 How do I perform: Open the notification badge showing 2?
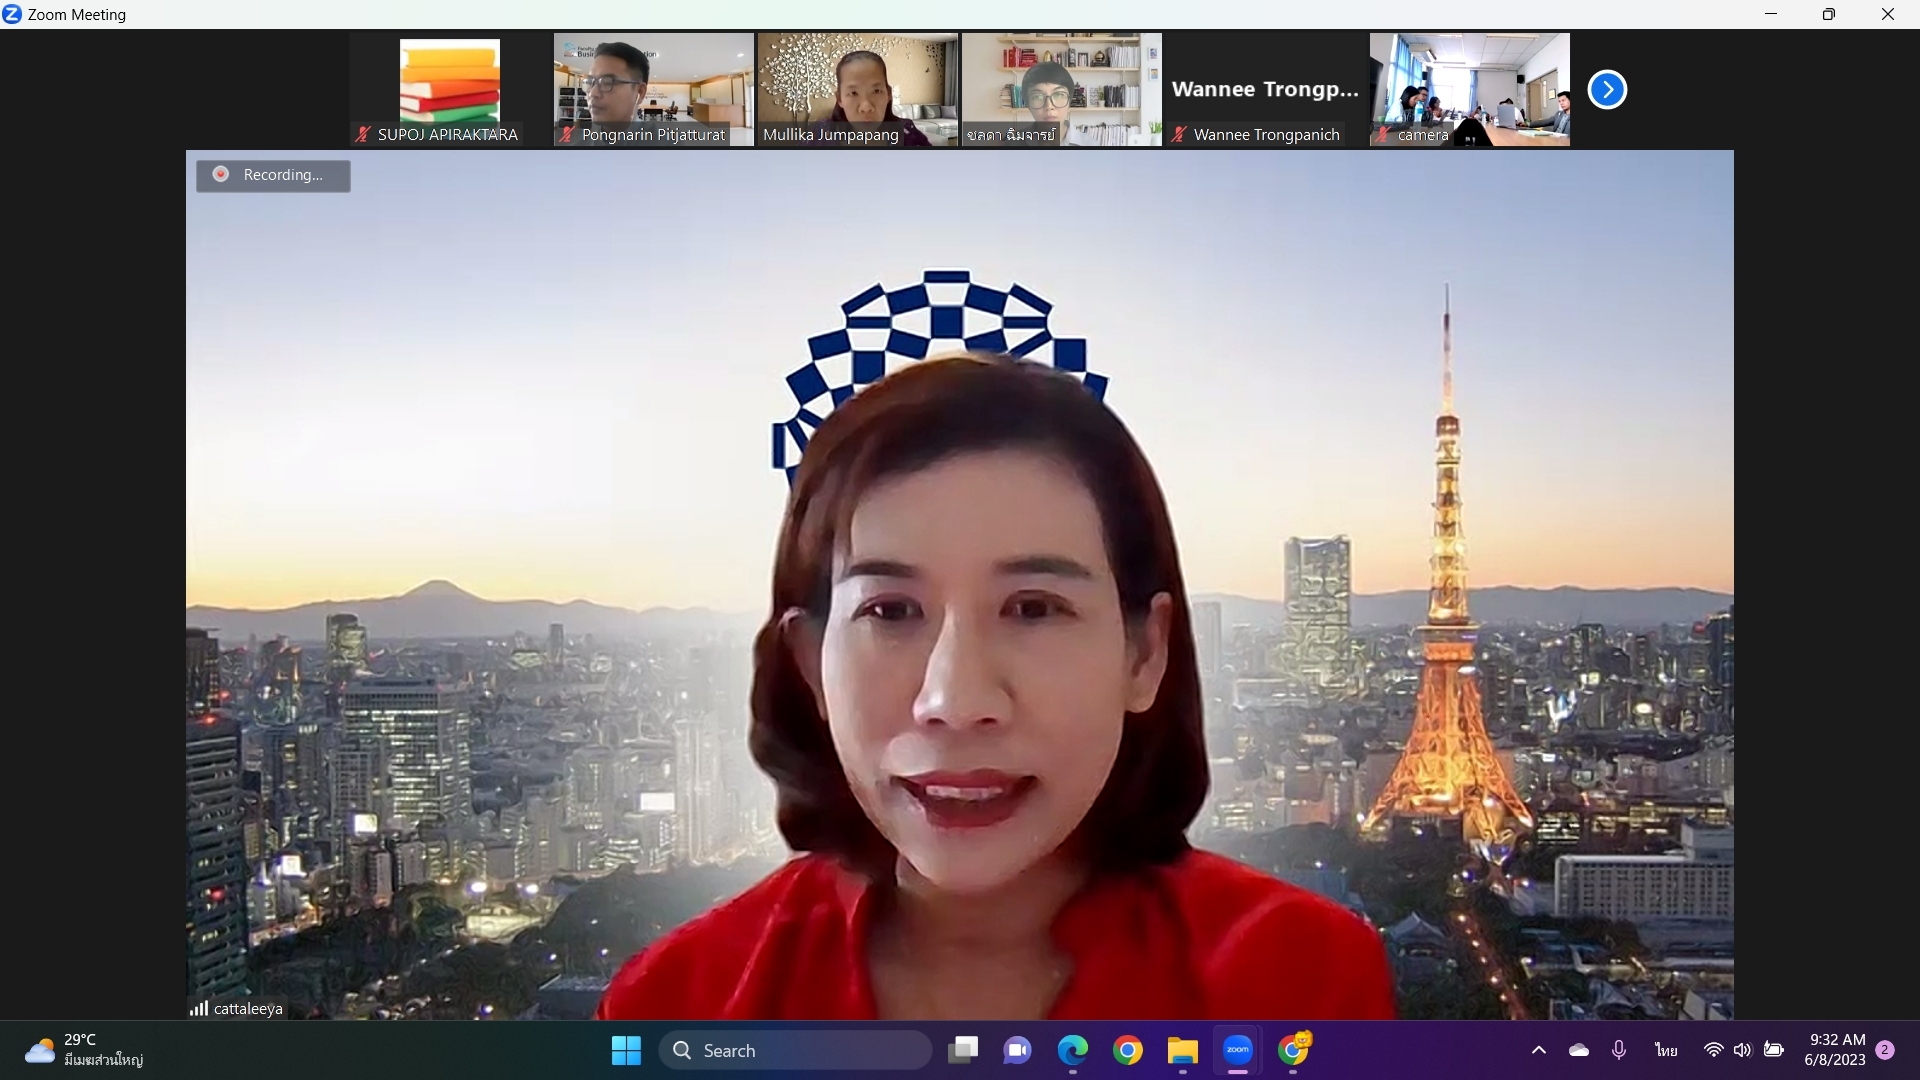pyautogui.click(x=1885, y=1050)
